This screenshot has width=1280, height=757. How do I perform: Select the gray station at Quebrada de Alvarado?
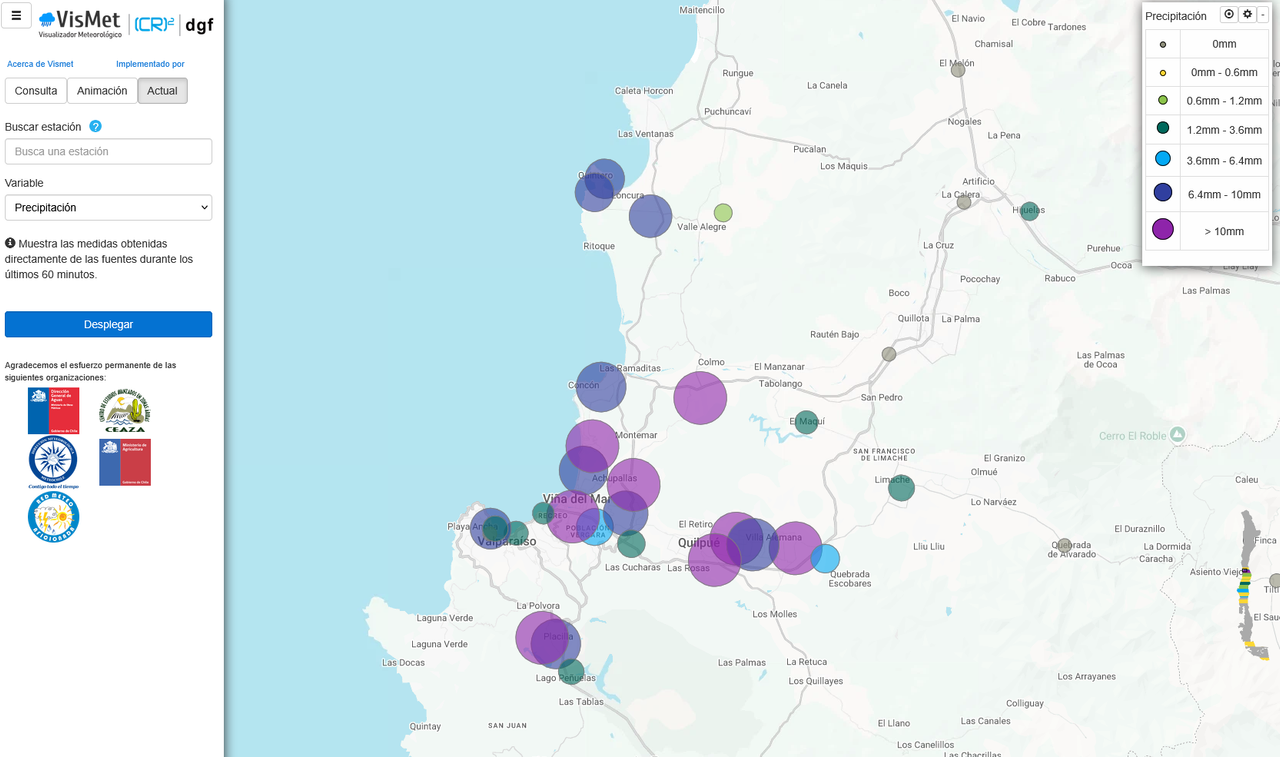pyautogui.click(x=1064, y=546)
